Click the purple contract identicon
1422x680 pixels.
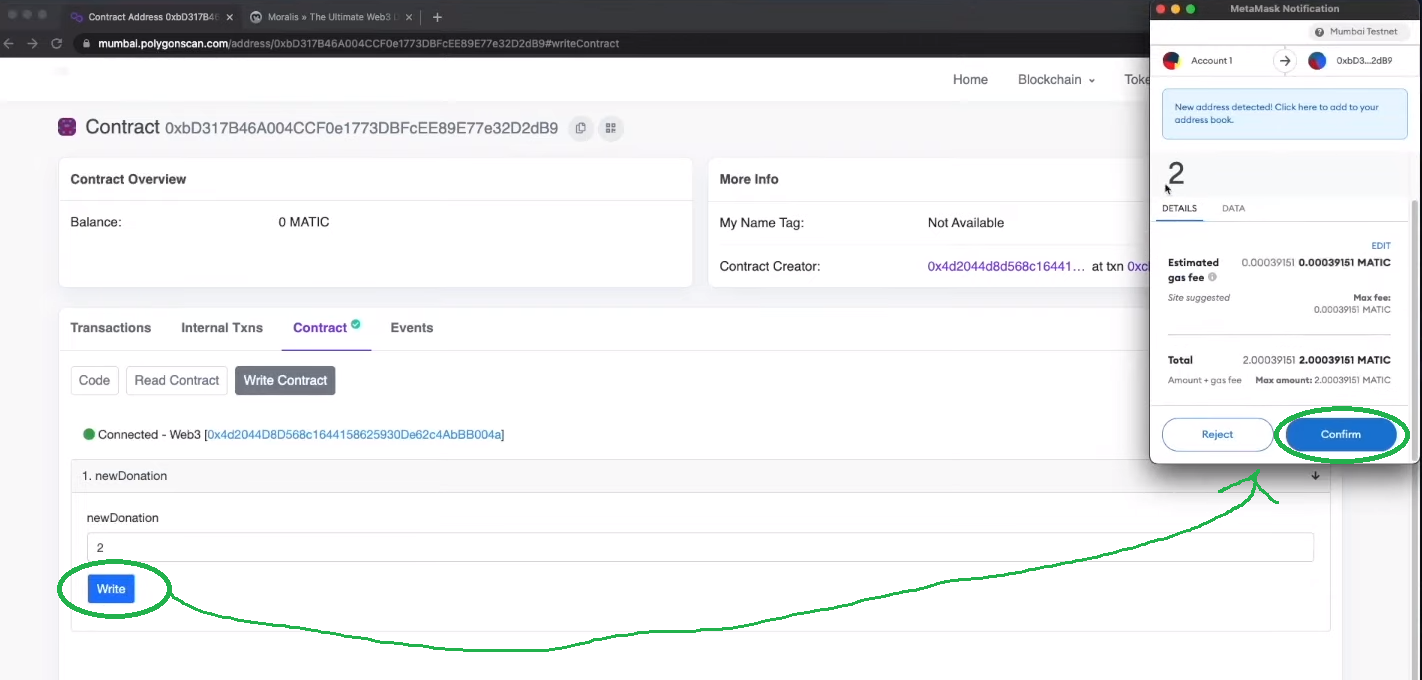[x=67, y=127]
